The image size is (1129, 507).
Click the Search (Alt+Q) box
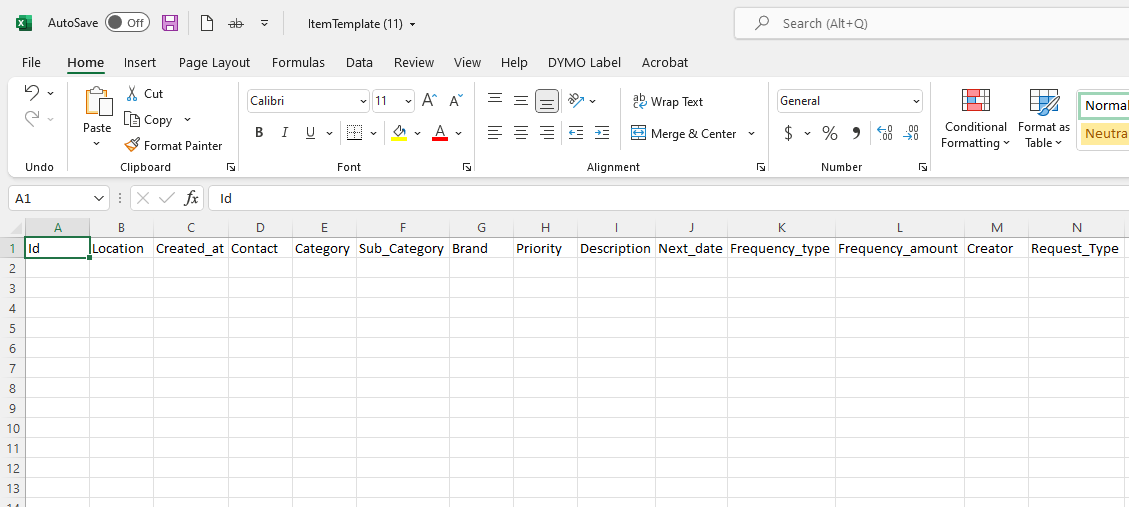[x=932, y=23]
